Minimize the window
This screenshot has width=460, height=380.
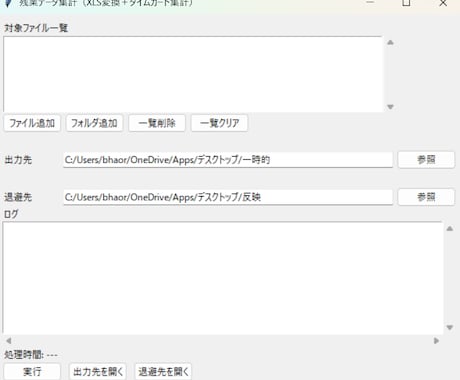coord(370,3)
